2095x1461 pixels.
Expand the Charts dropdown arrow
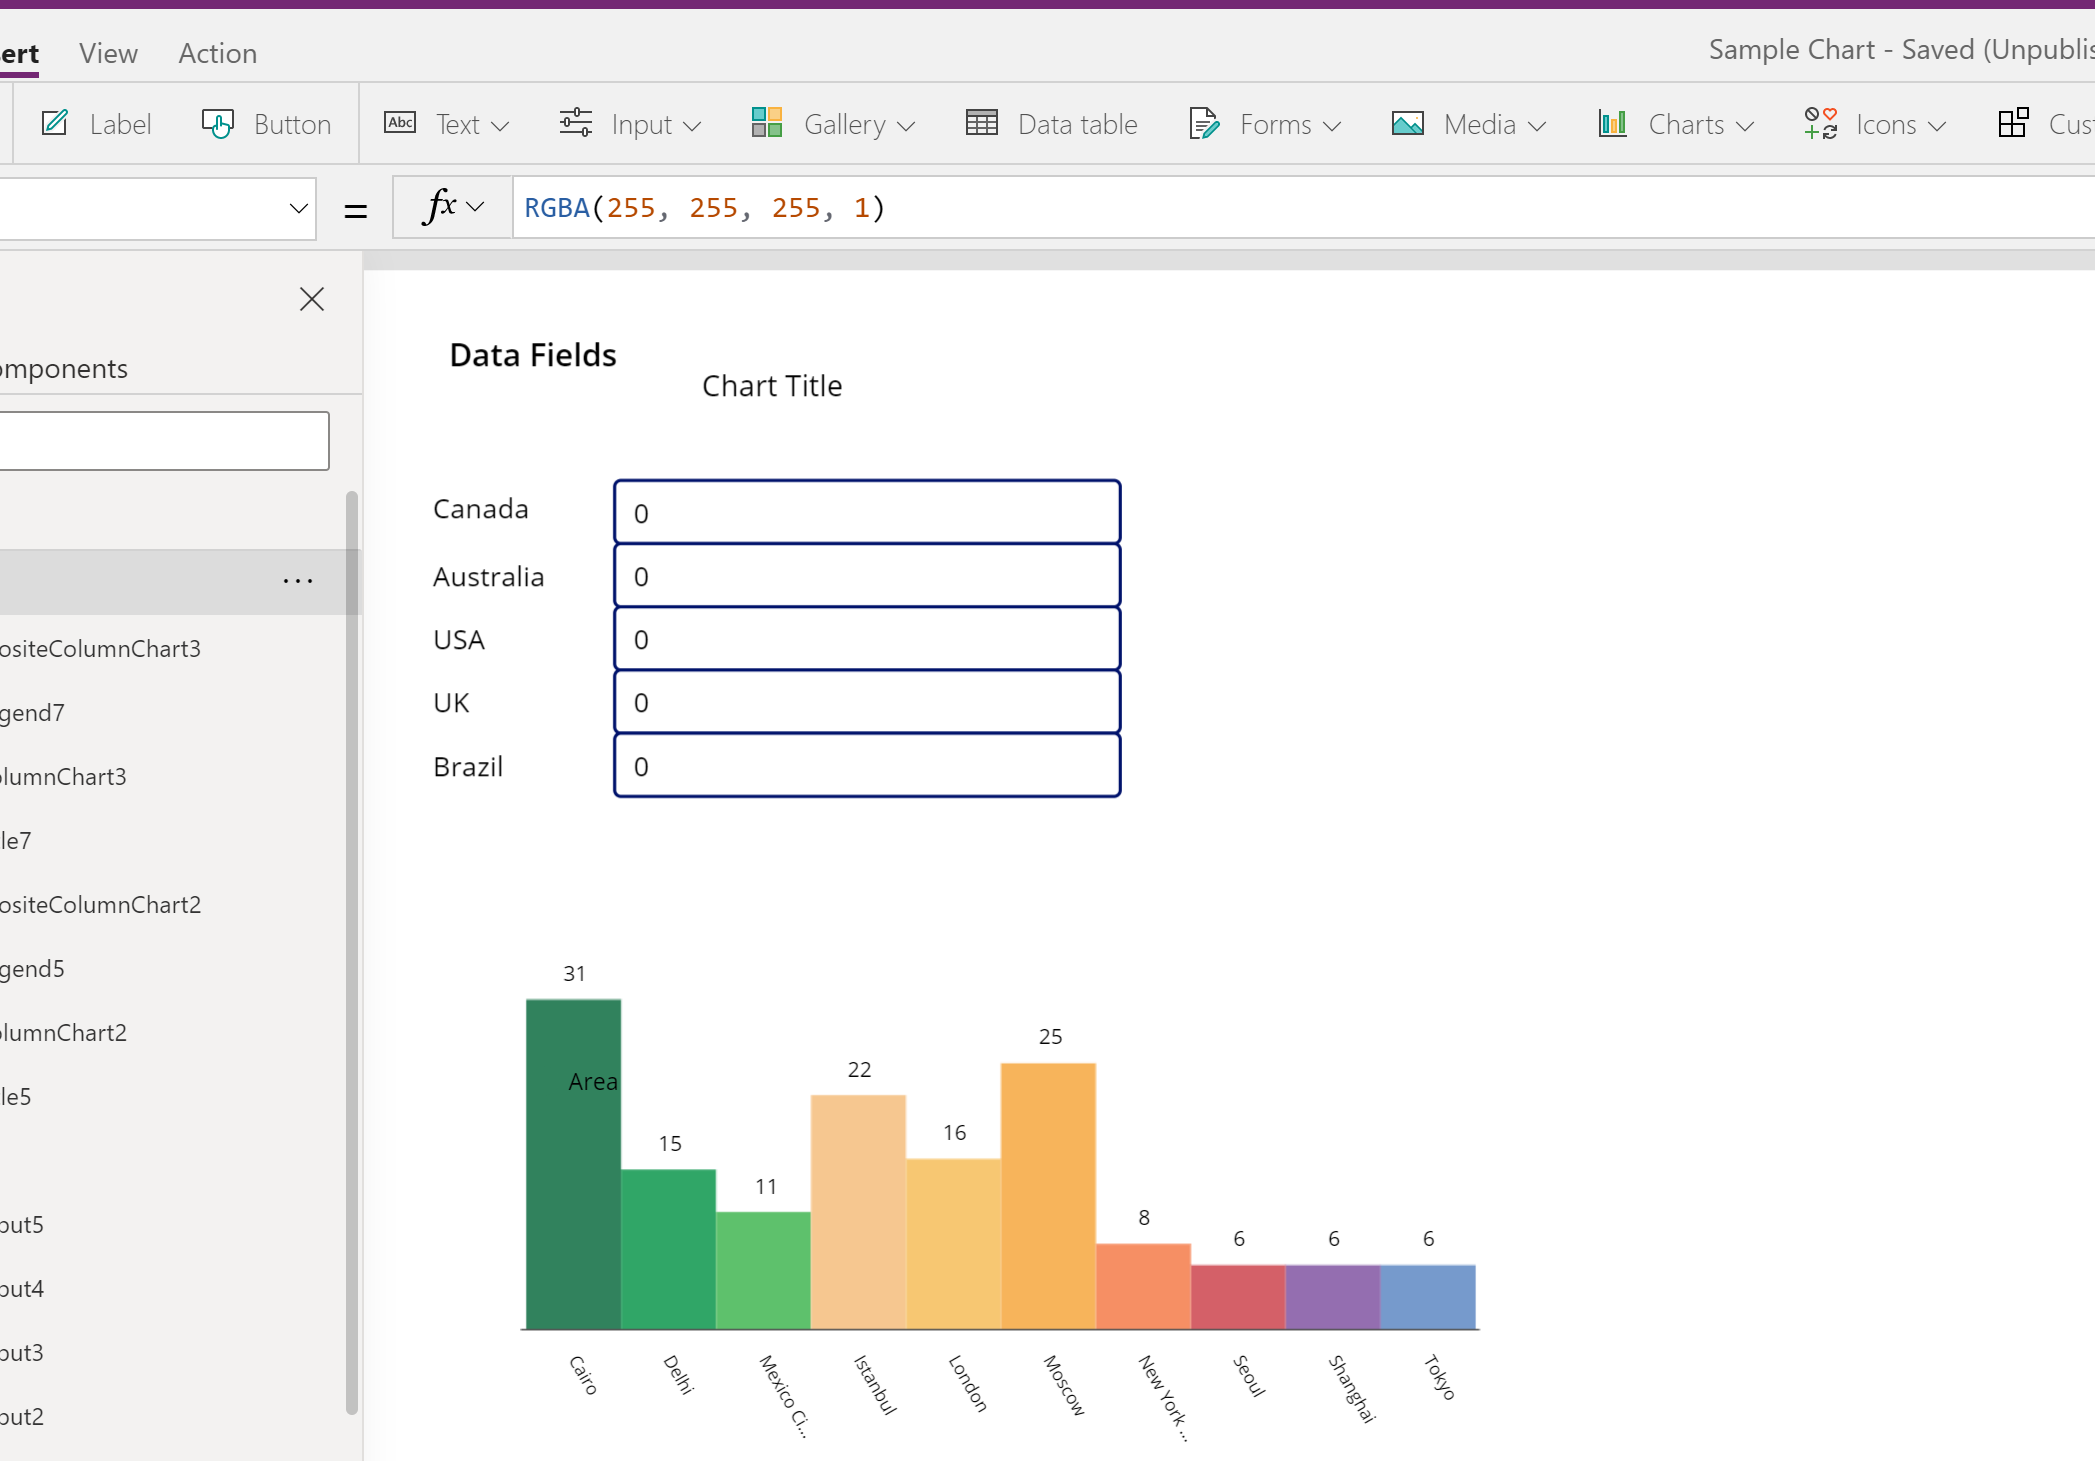[x=1745, y=126]
